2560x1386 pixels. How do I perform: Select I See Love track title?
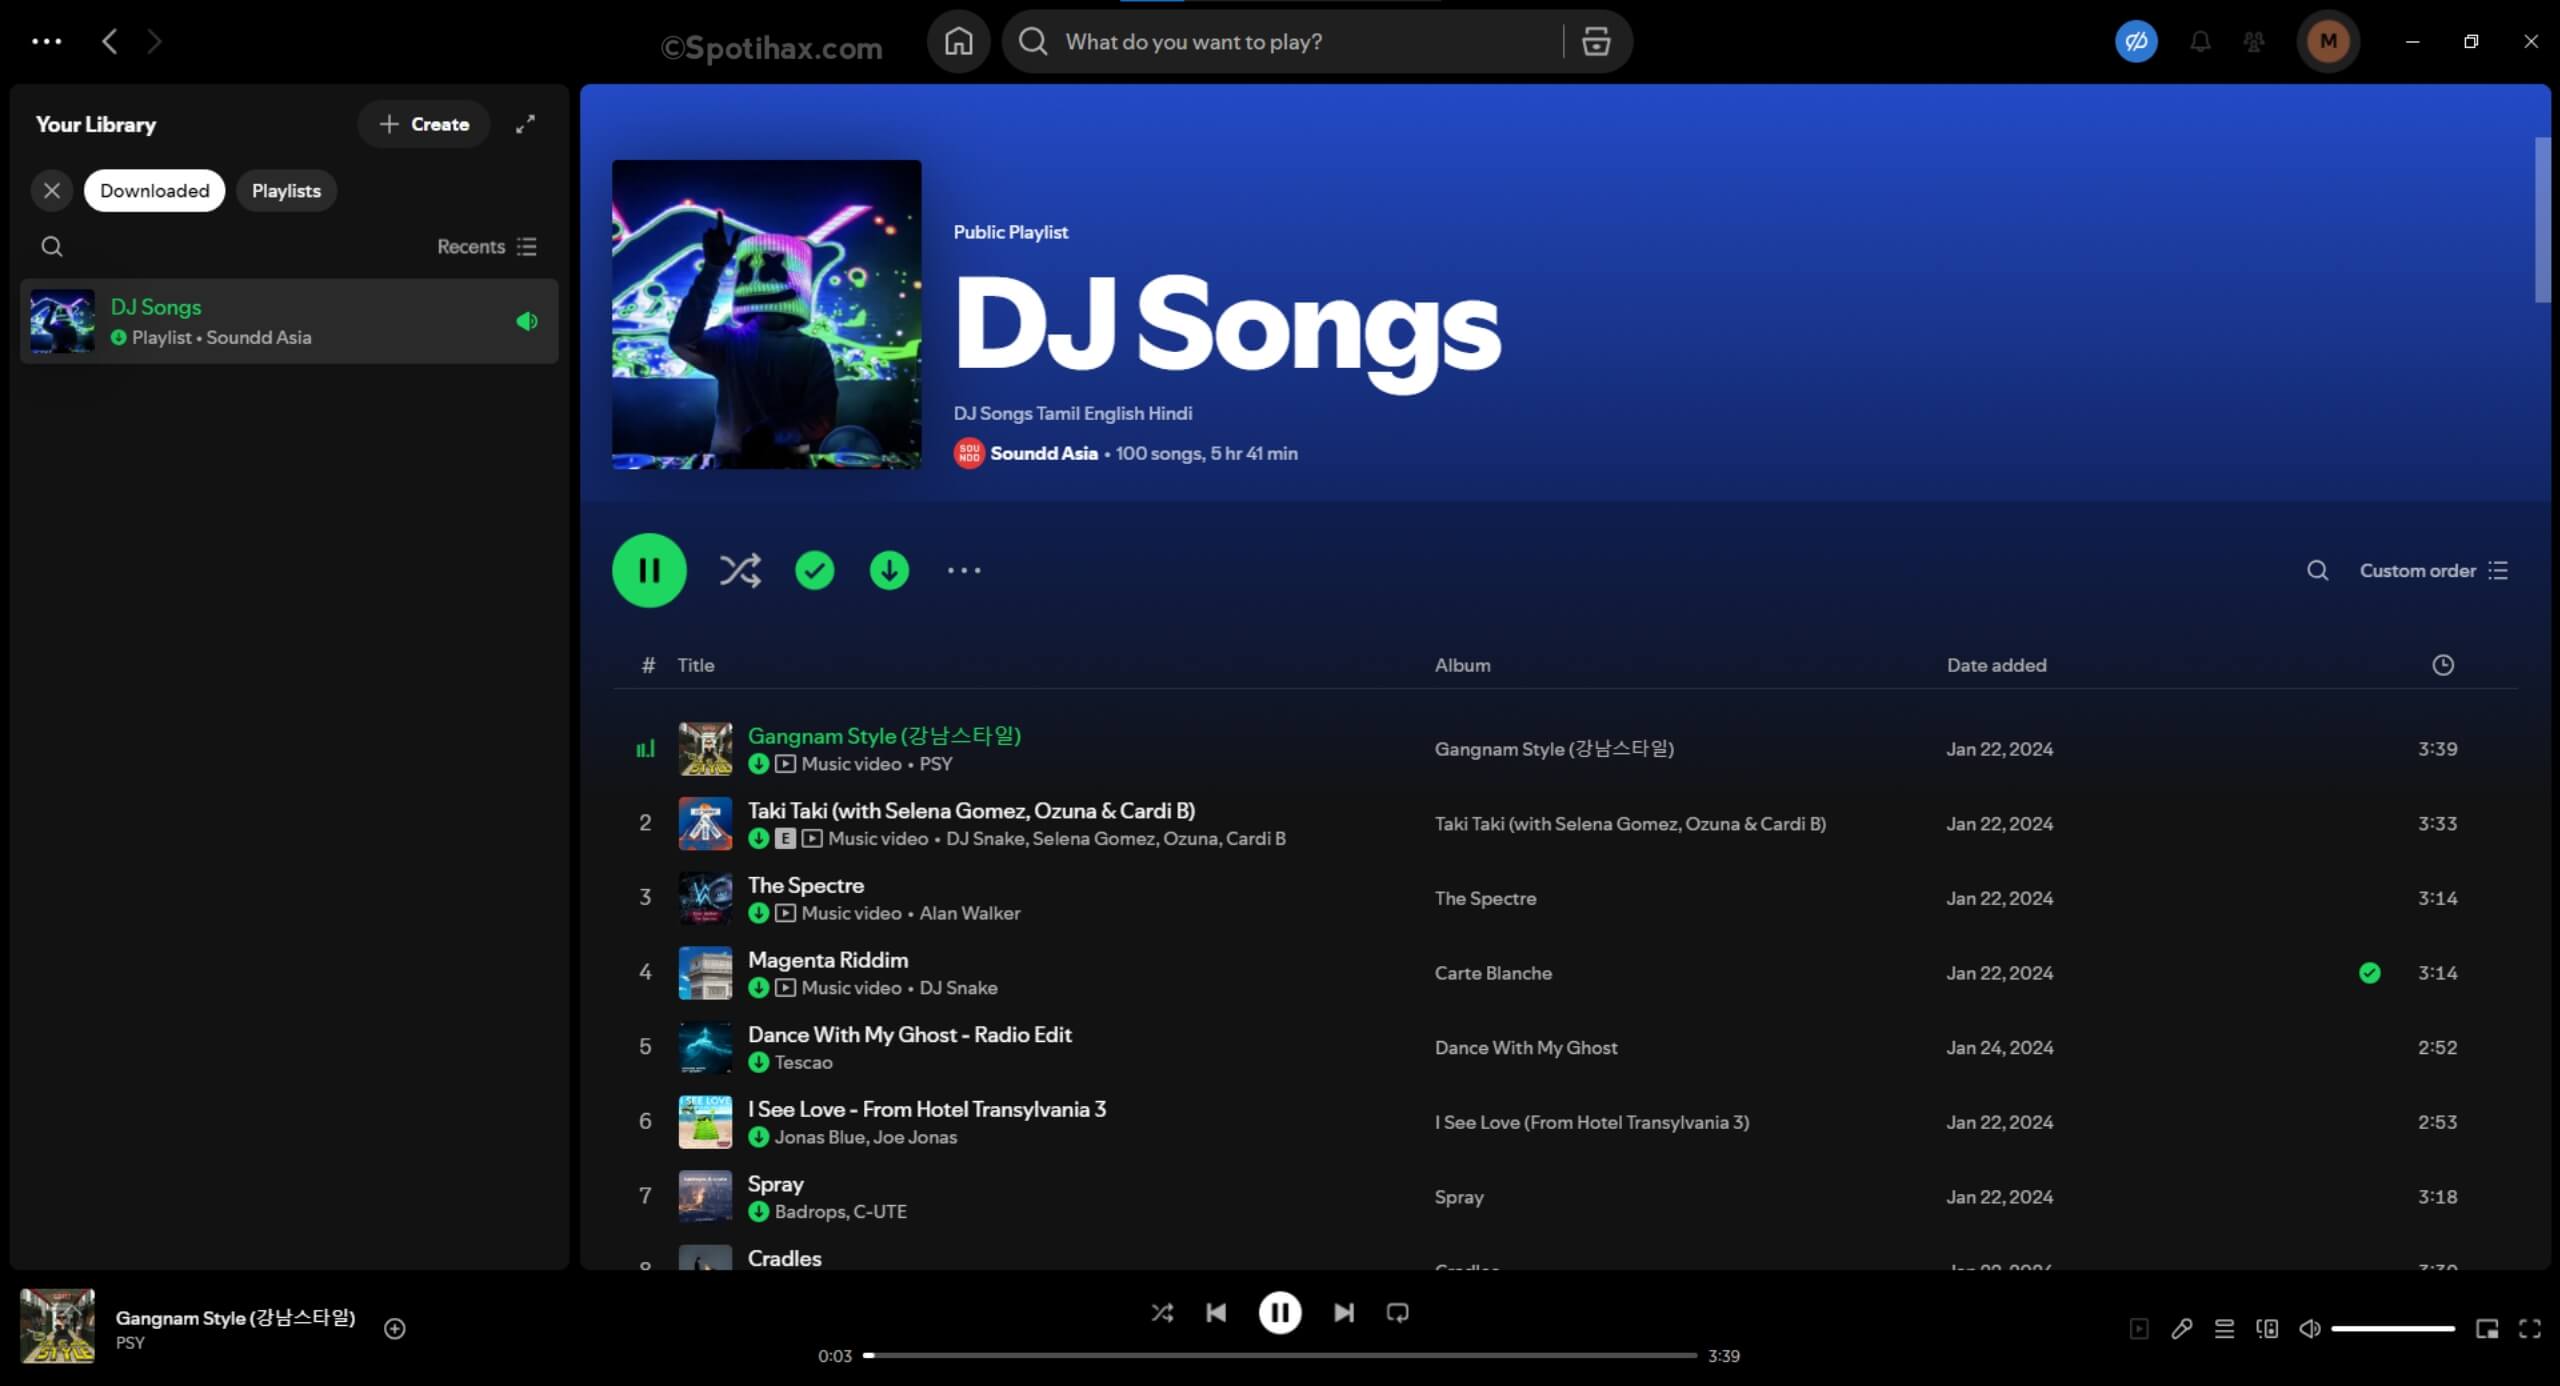927,1109
